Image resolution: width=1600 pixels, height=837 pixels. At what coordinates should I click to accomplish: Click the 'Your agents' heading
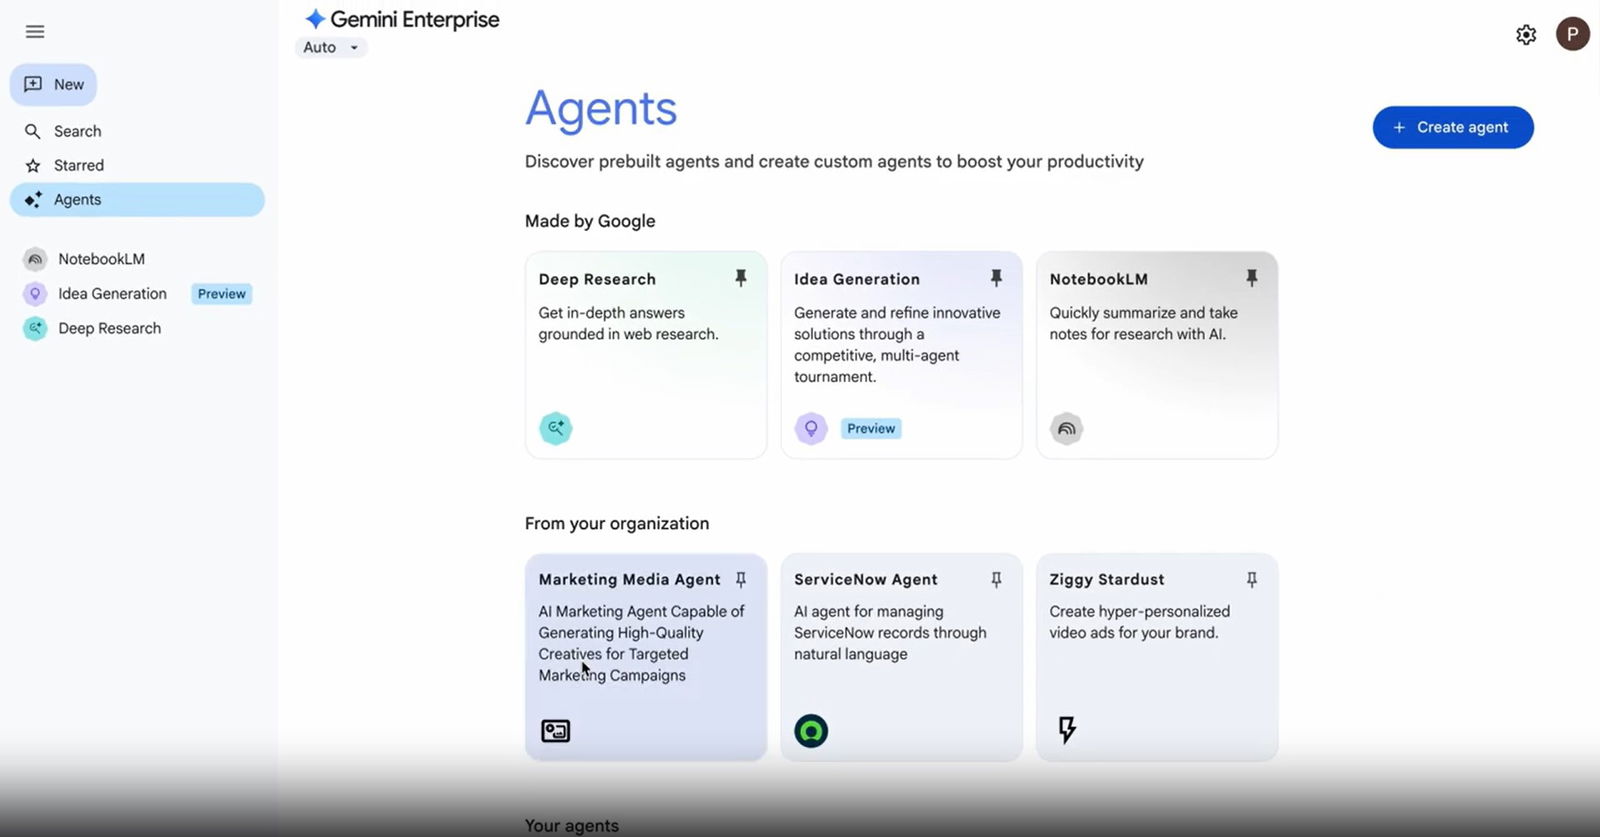pos(572,826)
